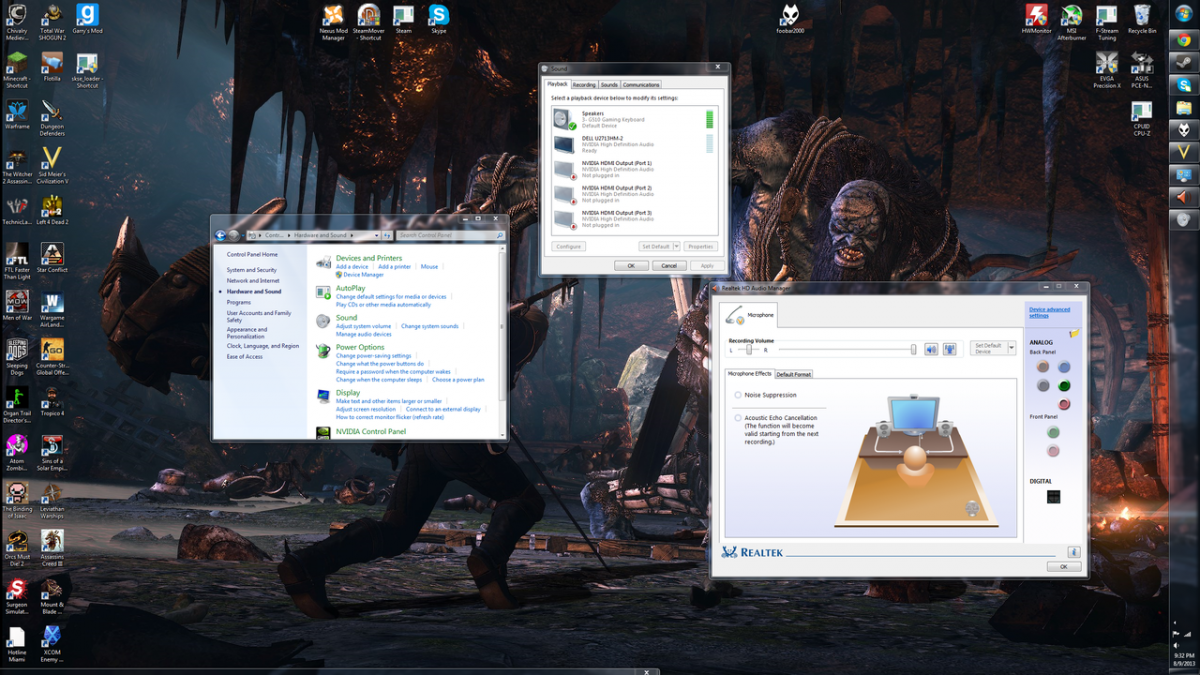The height and width of the screenshot is (675, 1200).
Task: Select the green front panel jack
Action: (x=1053, y=432)
